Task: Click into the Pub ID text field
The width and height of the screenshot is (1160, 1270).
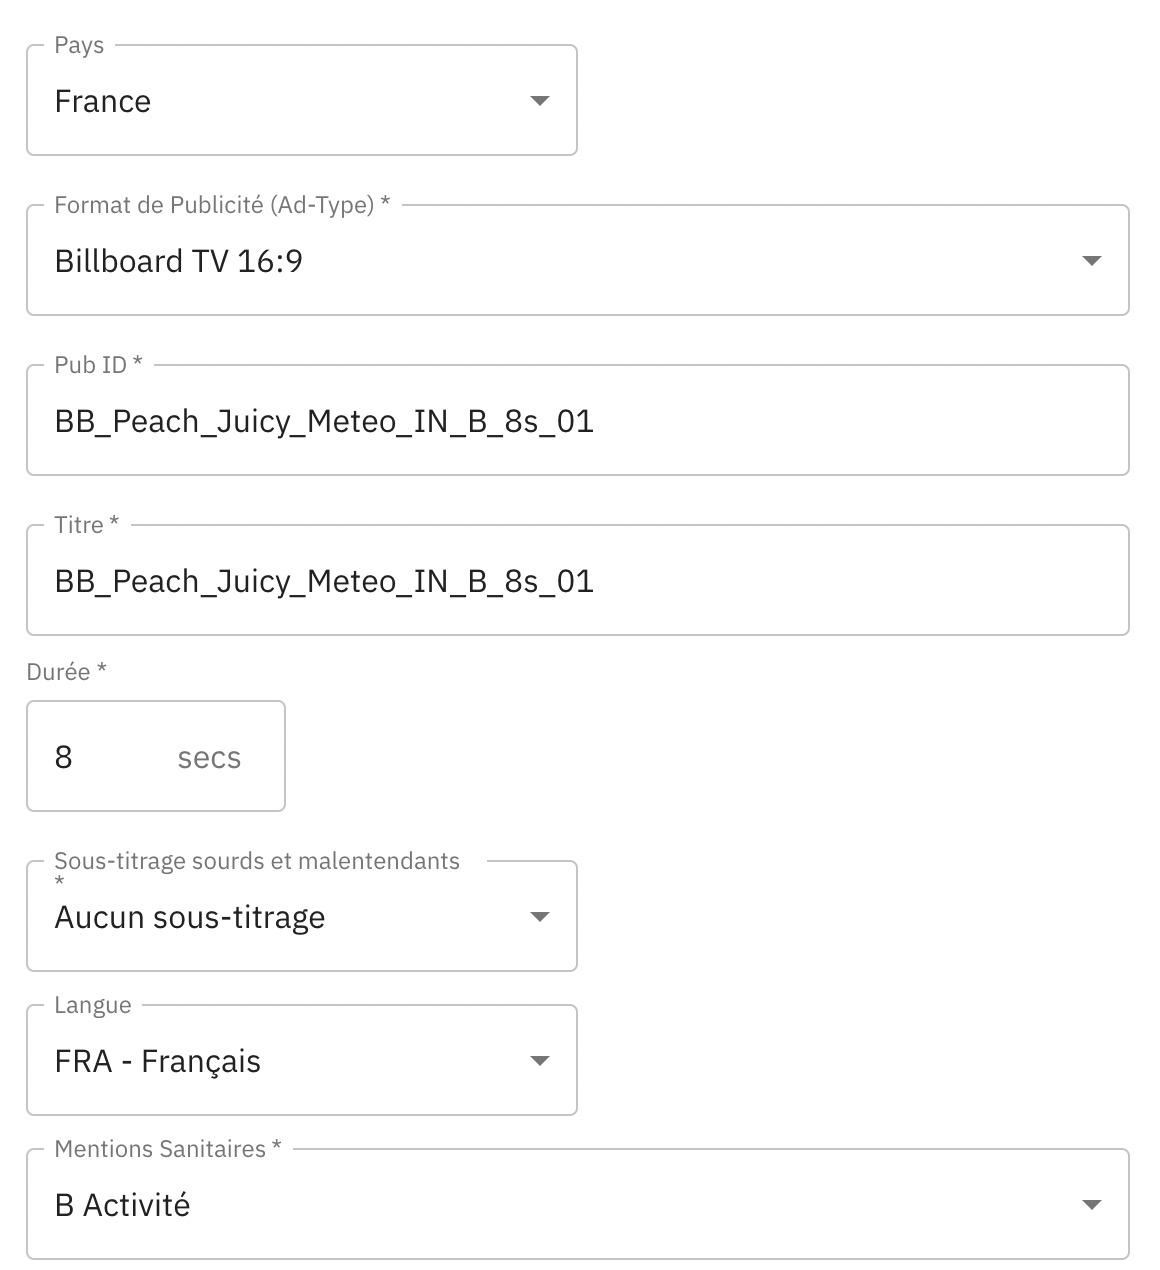Action: pyautogui.click(x=576, y=421)
